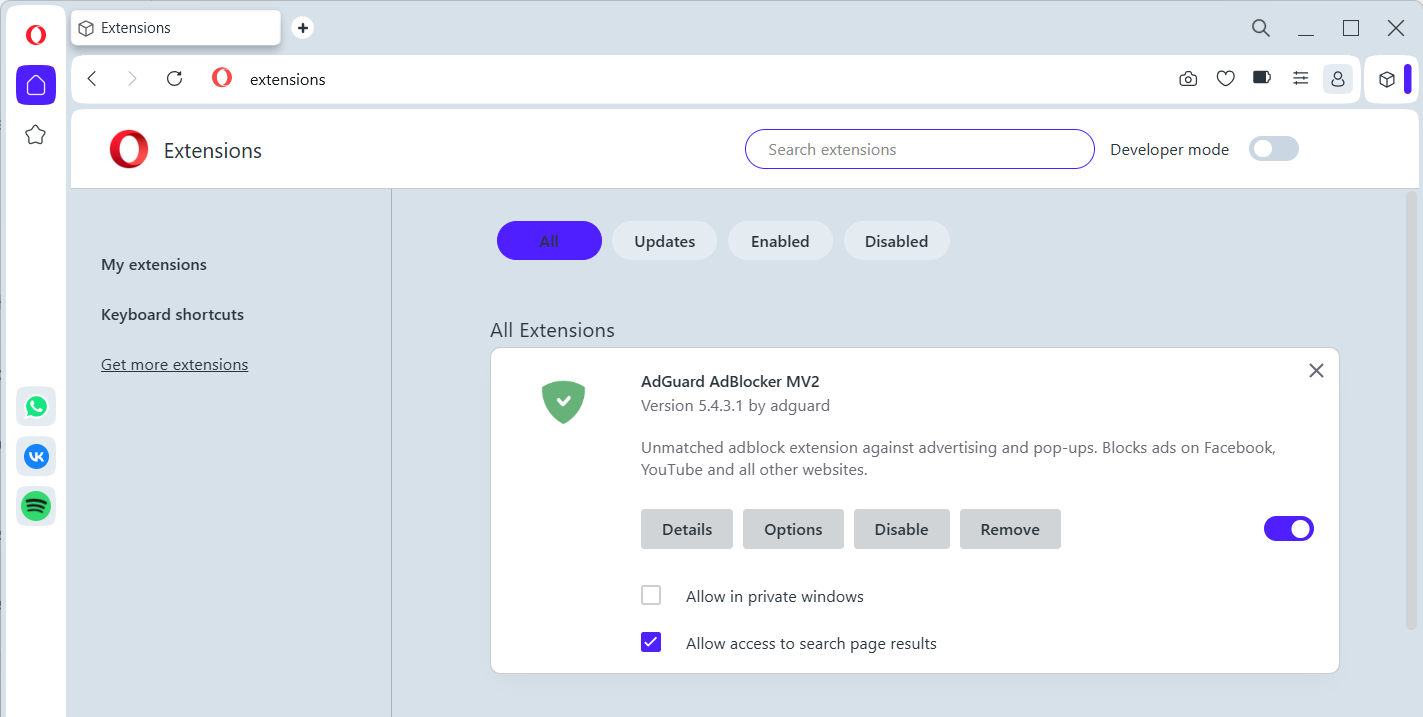Screen dimensions: 1423x717
Task: Click the AdGuard green shield icon
Action: (x=564, y=402)
